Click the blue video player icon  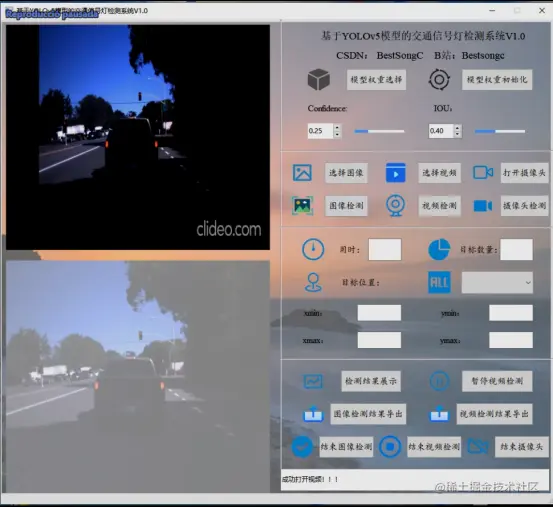point(396,173)
